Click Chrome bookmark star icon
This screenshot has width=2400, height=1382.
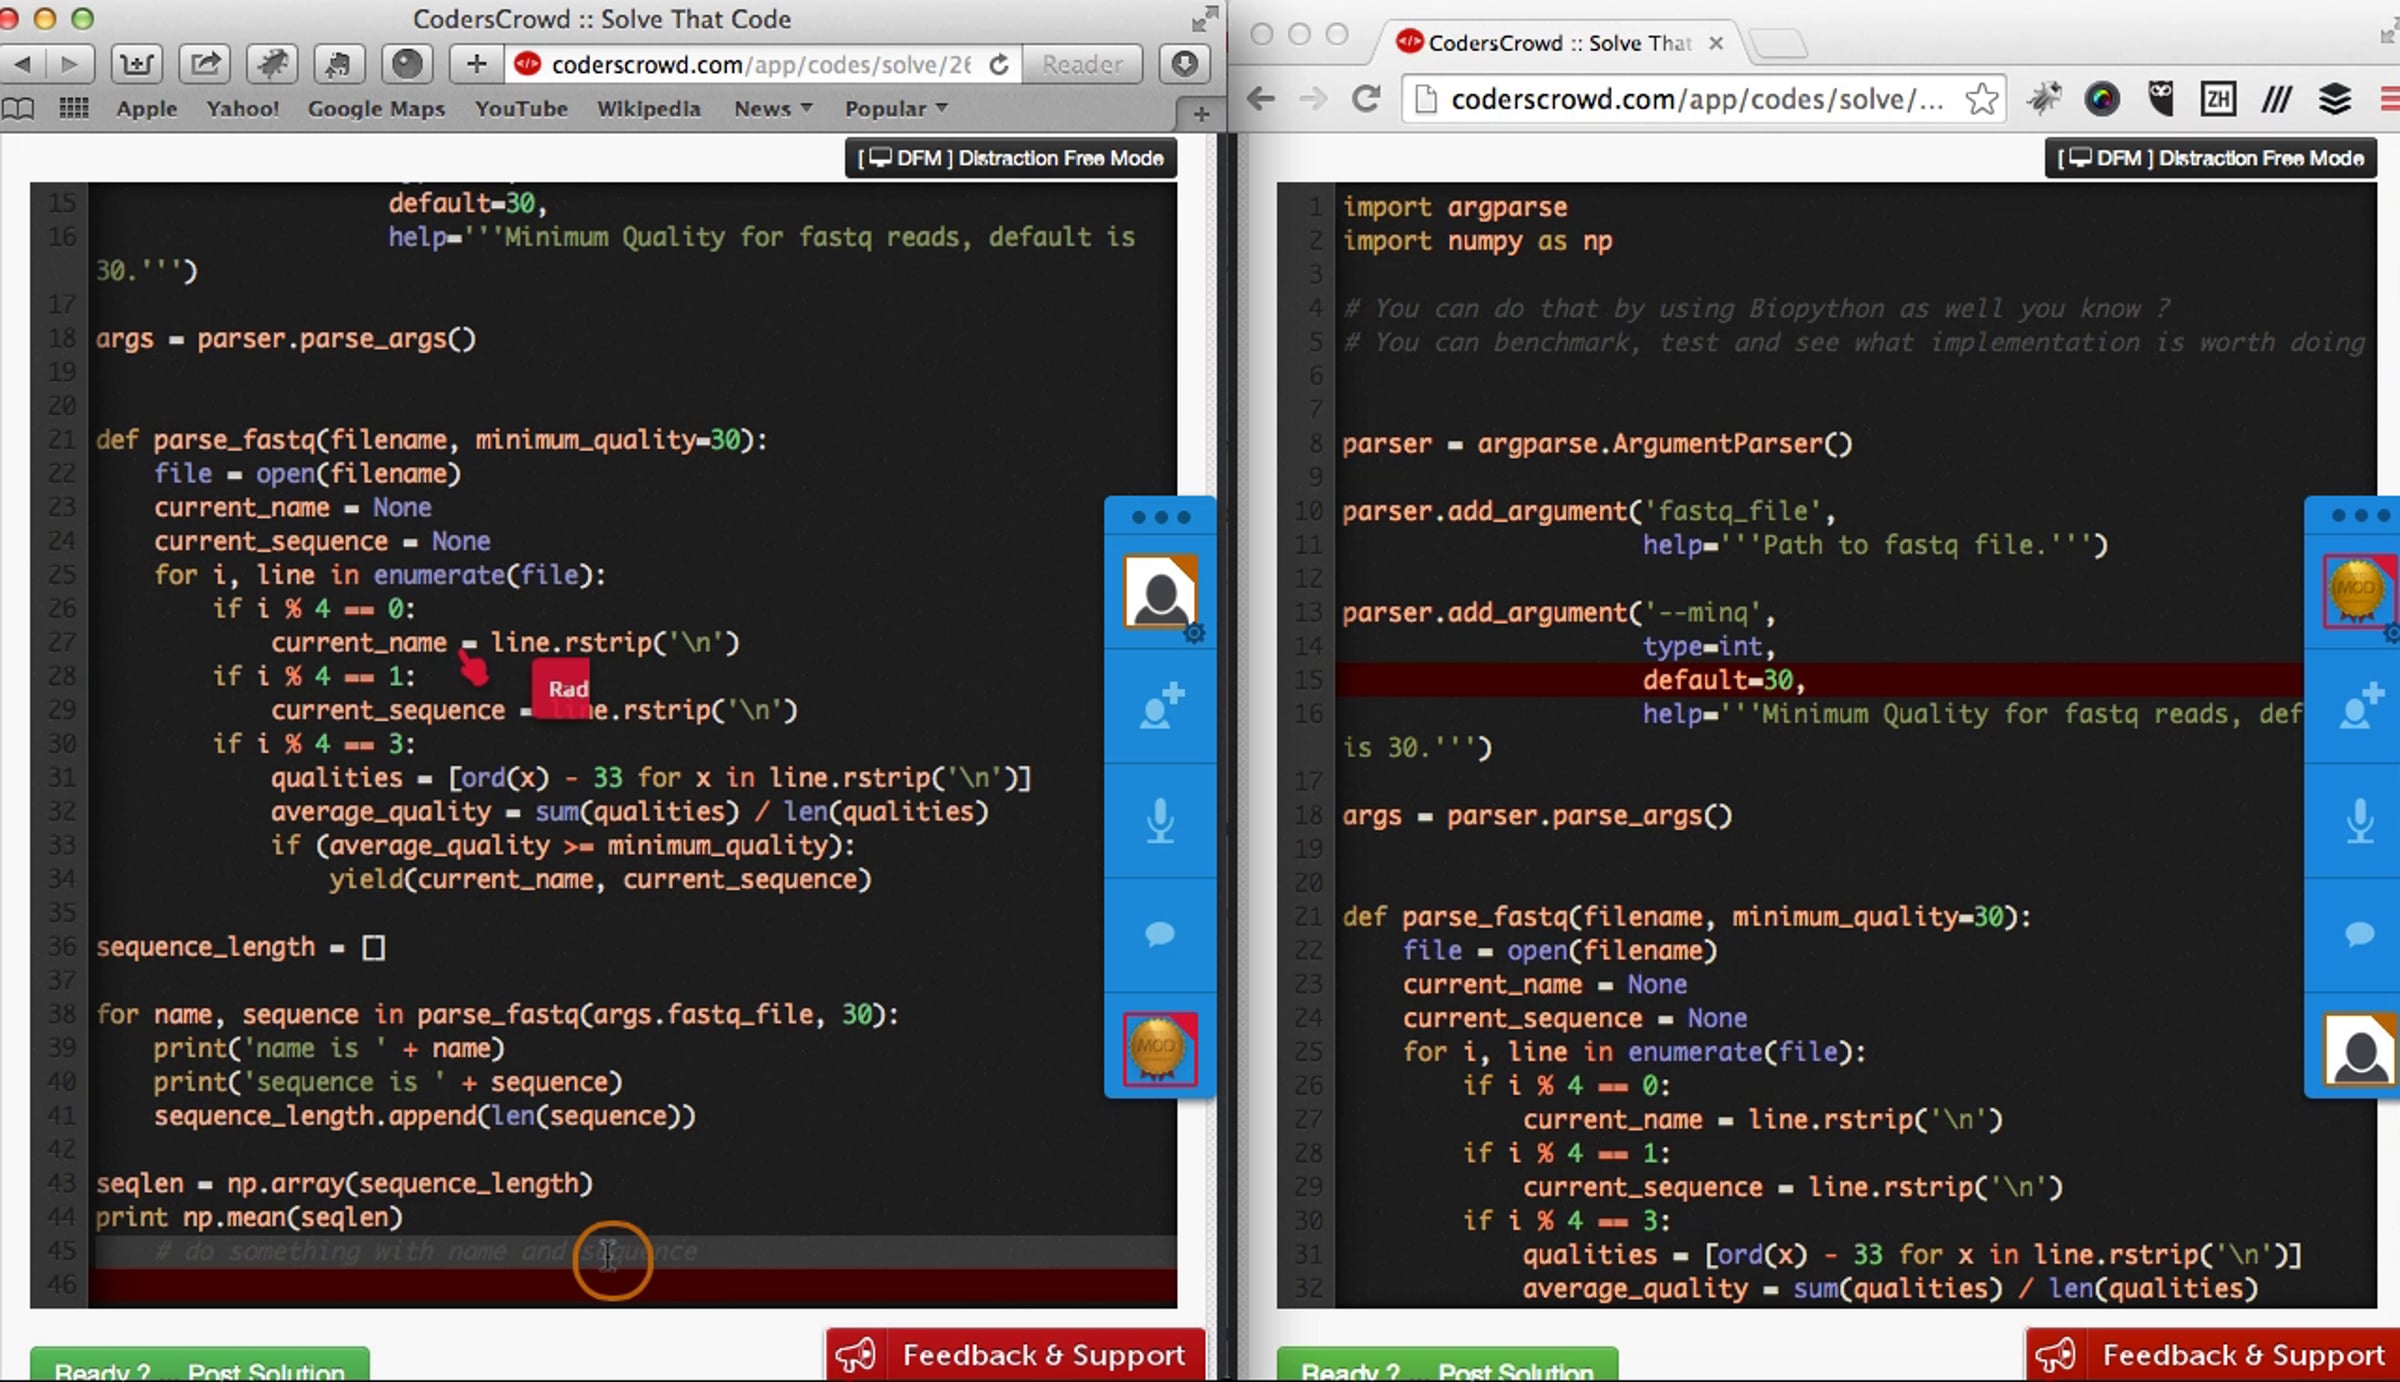coord(1980,99)
